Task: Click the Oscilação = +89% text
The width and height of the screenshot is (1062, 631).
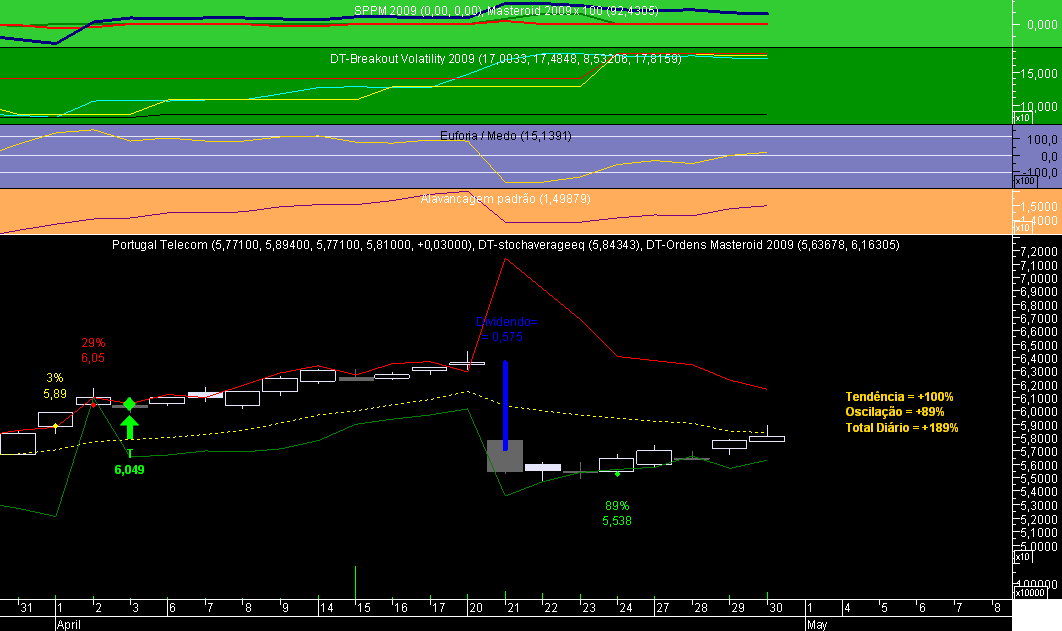Action: (x=895, y=412)
